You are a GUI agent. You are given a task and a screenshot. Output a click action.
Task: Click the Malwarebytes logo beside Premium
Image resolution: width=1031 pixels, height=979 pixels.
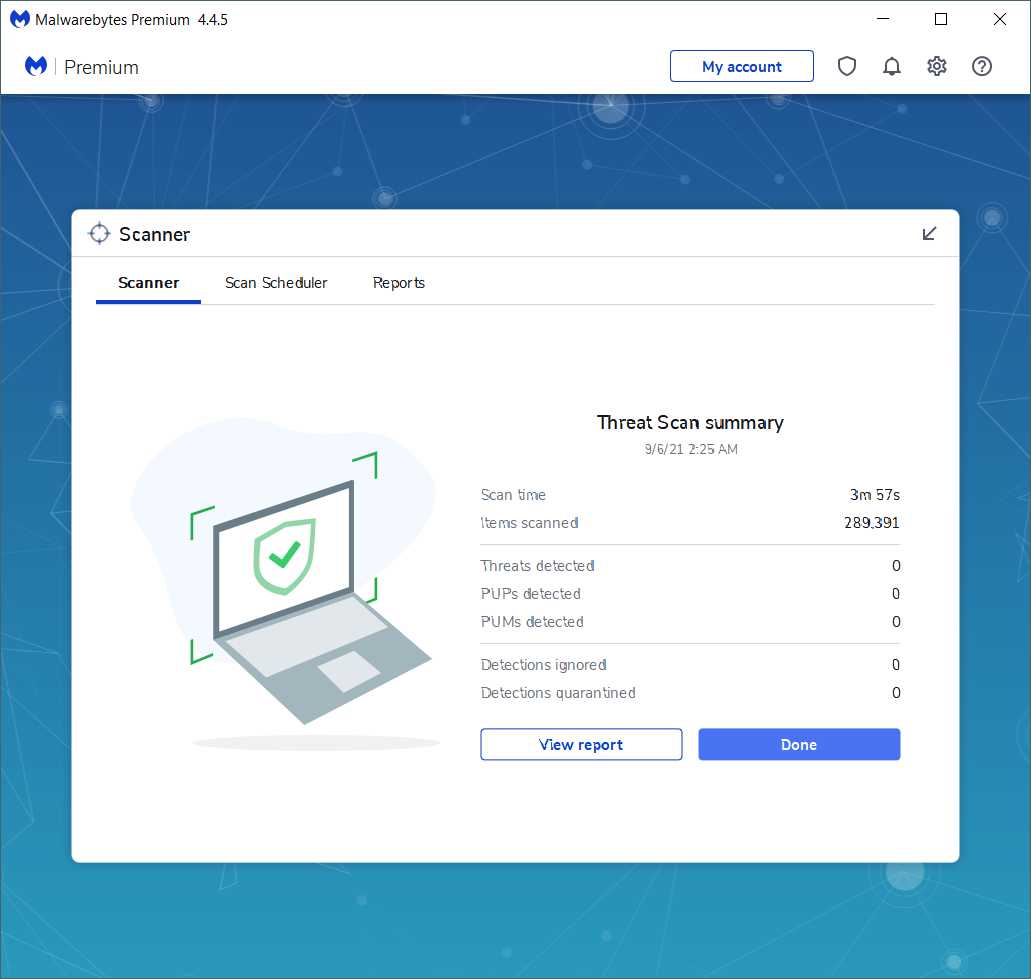pos(36,66)
